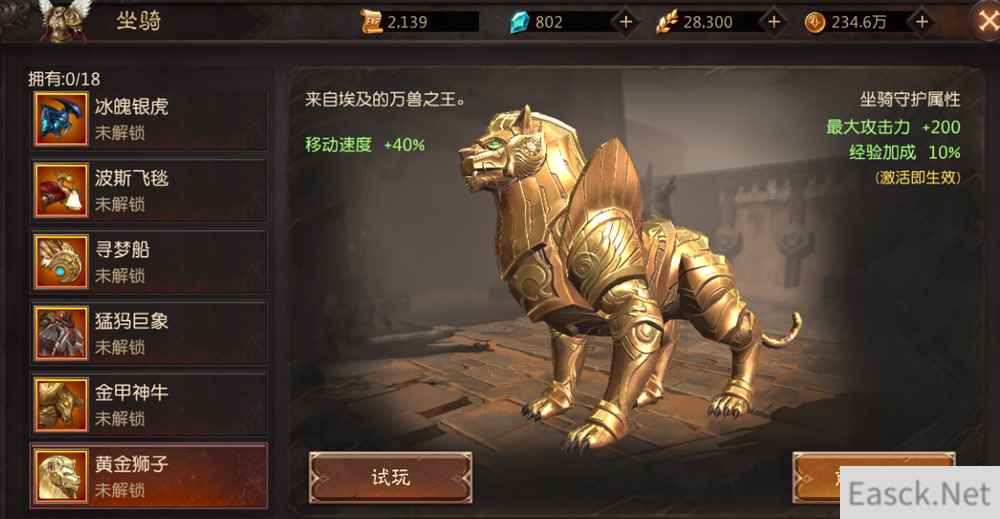Add more diamonds with plus button
This screenshot has height=519, width=1000.
(626, 22)
